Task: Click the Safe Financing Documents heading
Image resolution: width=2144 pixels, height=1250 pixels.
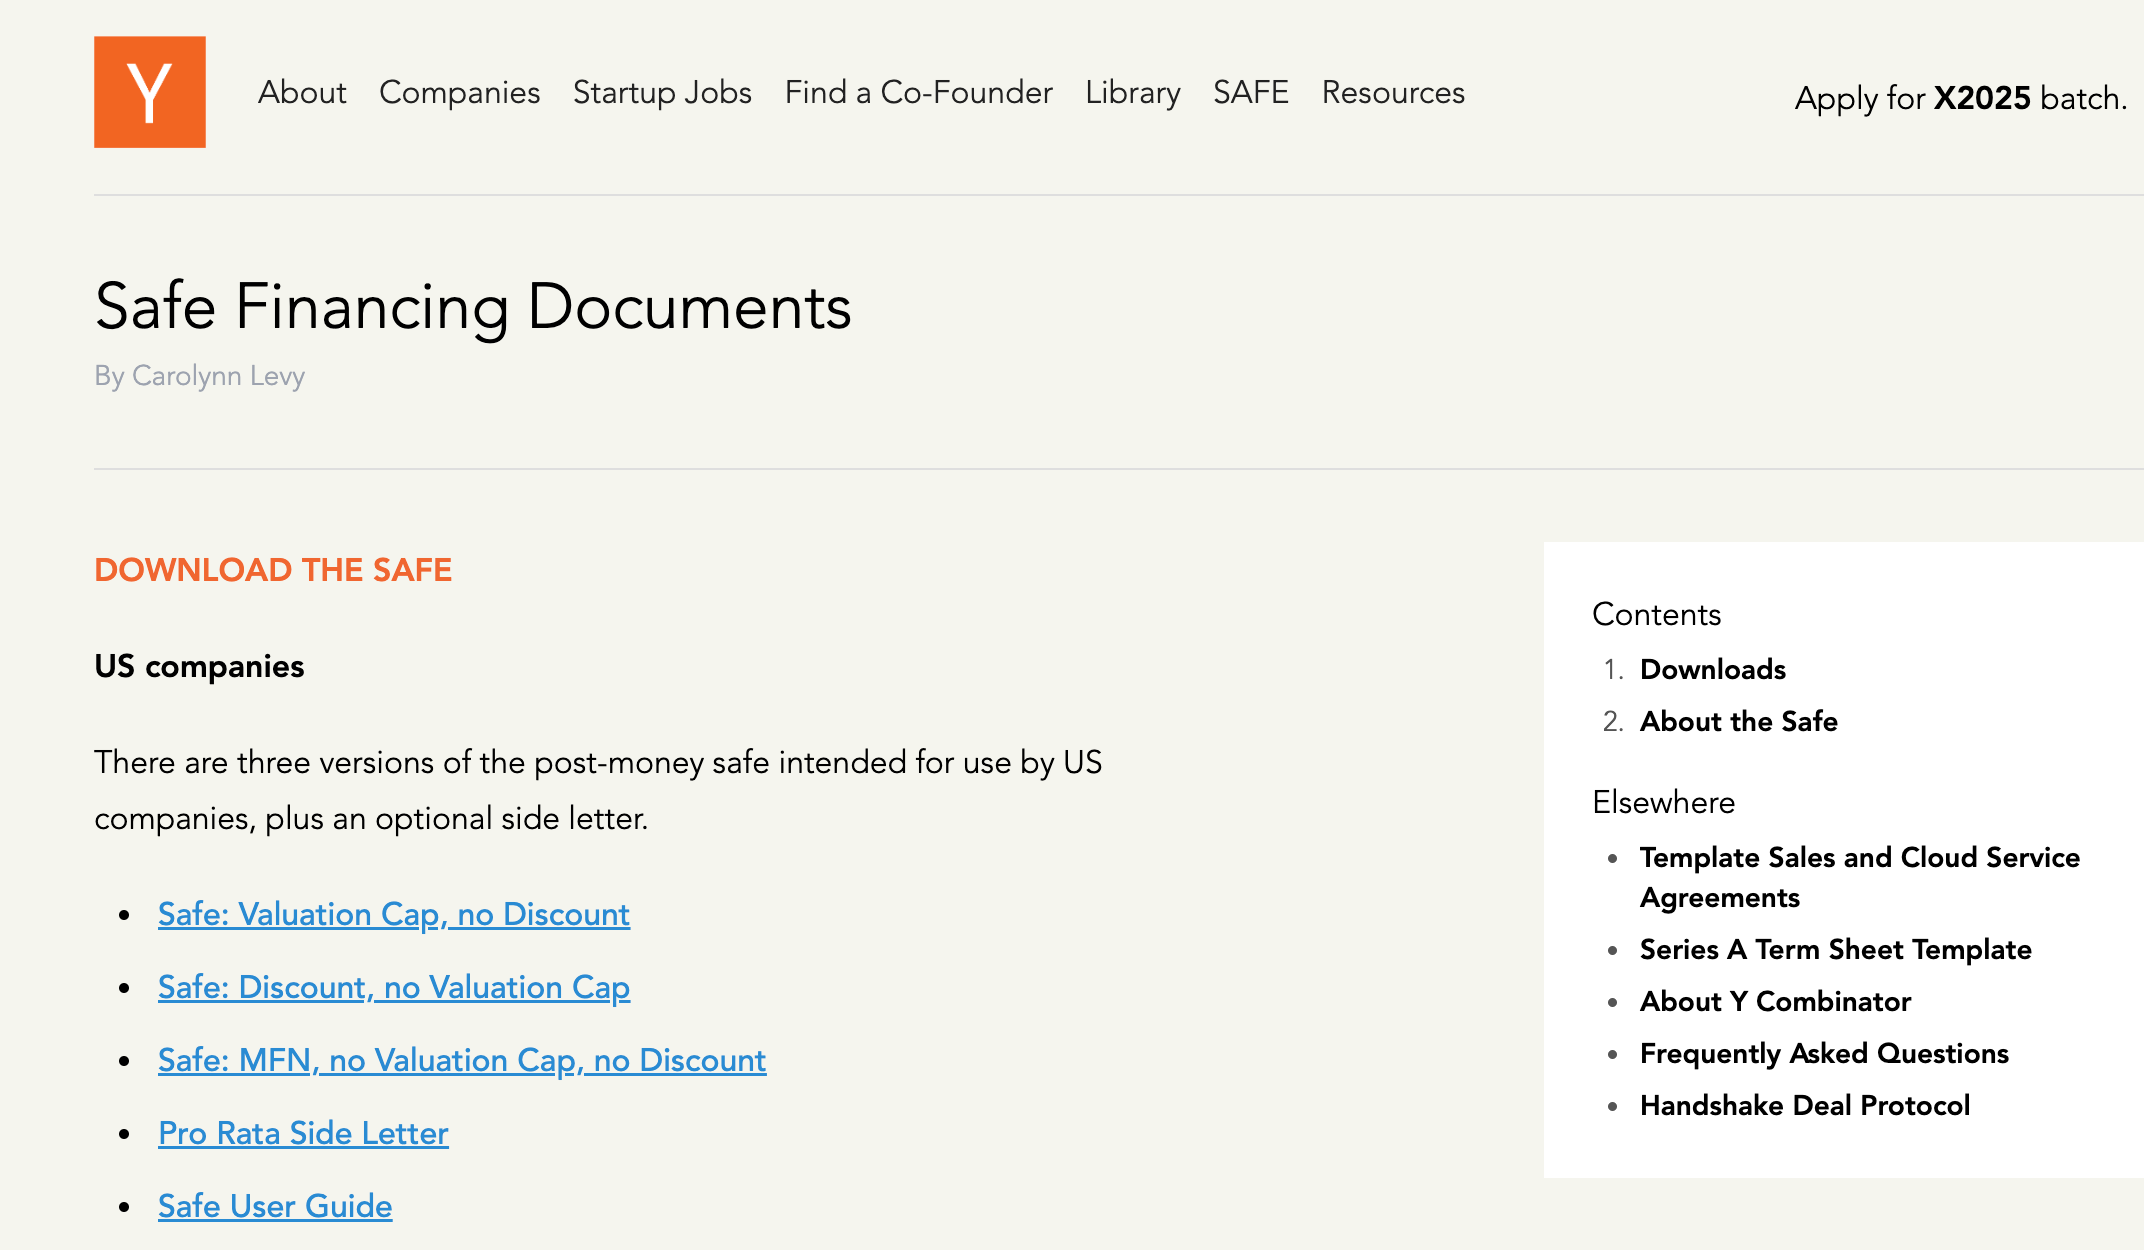Action: tap(473, 307)
